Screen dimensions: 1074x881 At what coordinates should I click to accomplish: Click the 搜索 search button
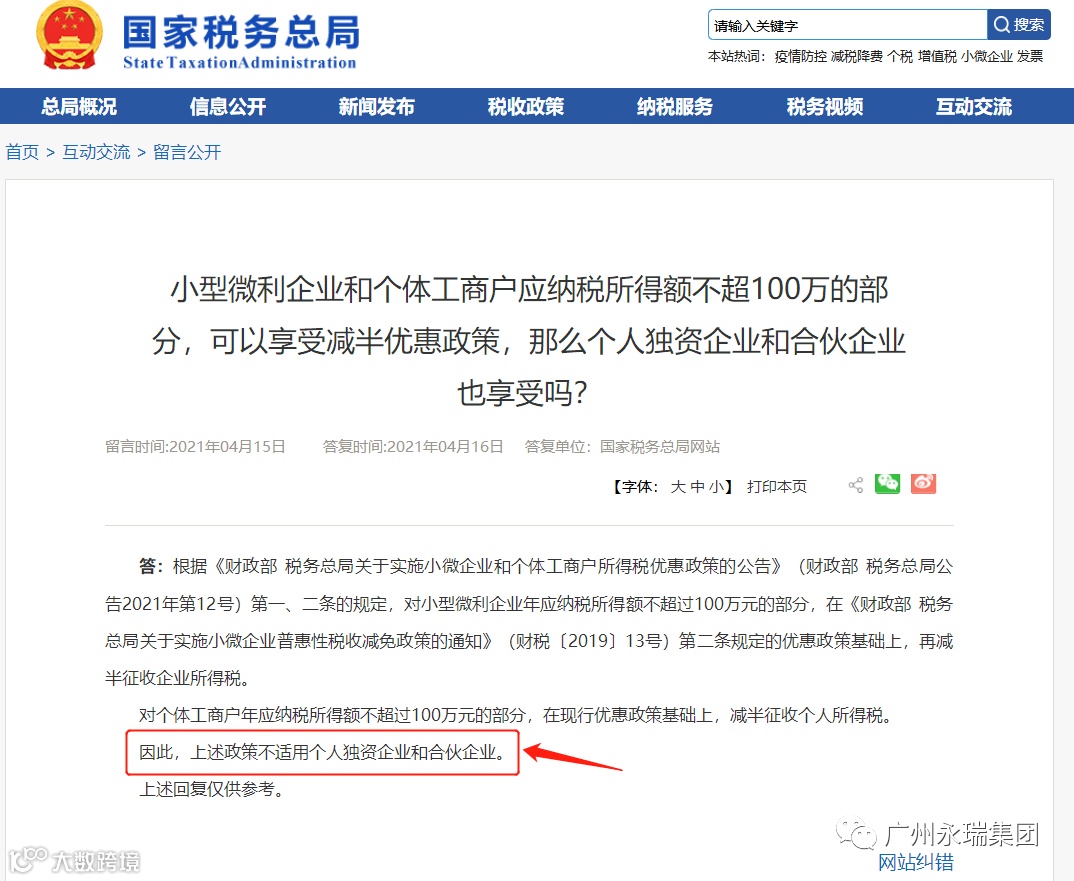coord(1019,25)
